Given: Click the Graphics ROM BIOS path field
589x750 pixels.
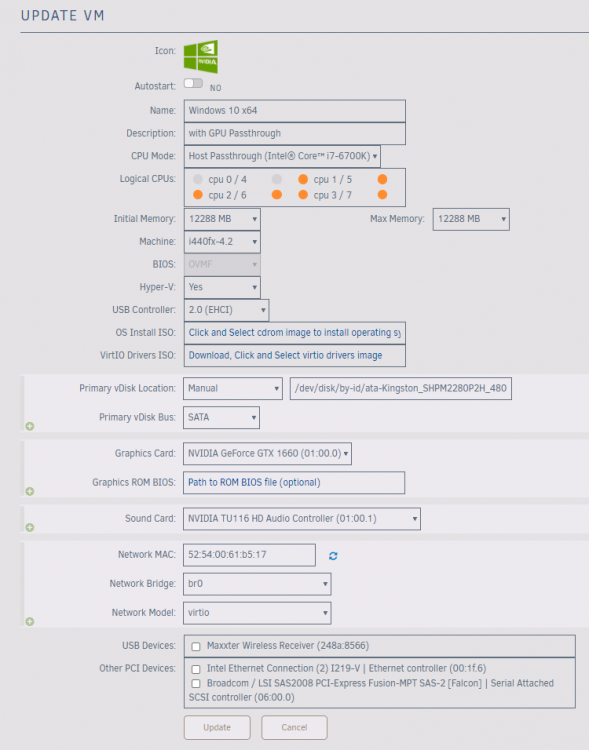Looking at the screenshot, I should [294, 483].
